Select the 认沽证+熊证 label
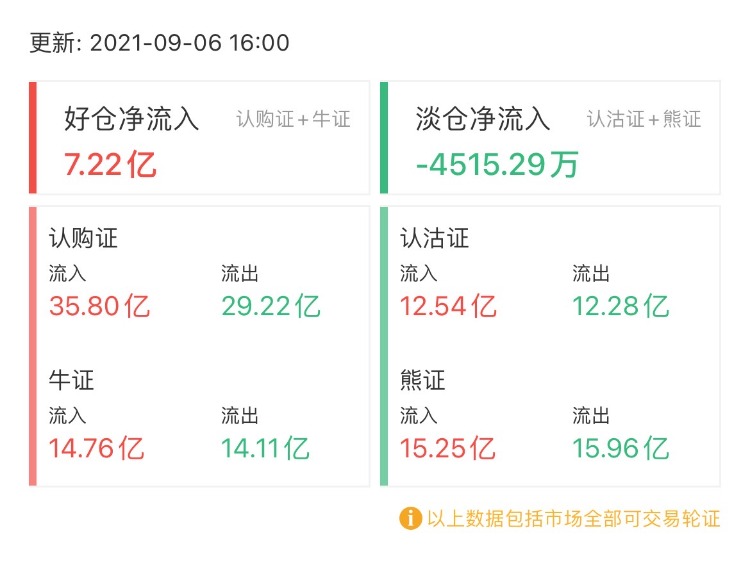The image size is (750, 574). point(644,120)
